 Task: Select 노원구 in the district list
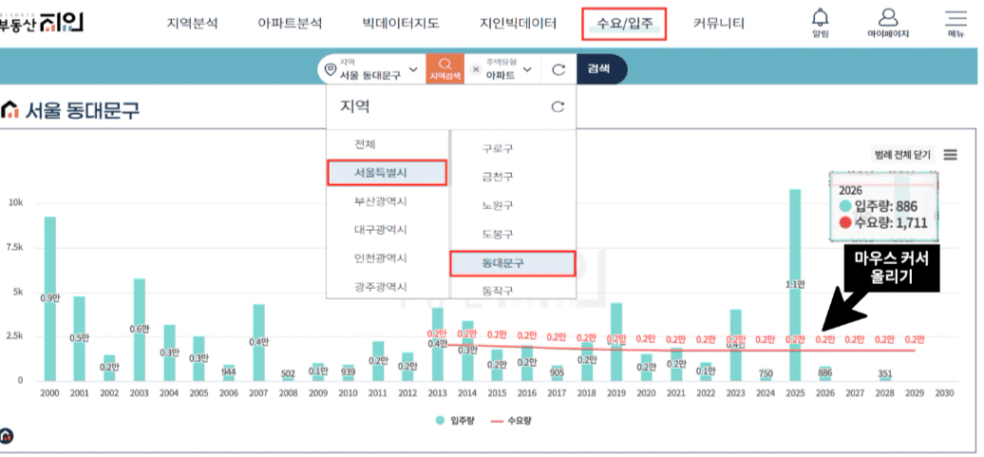coord(497,205)
